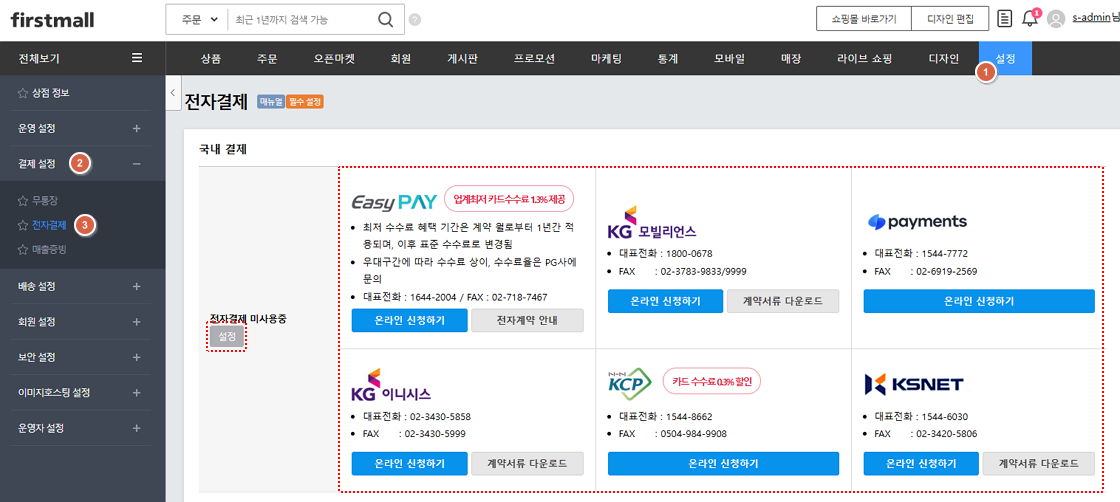Click the 필수 설정 badge
The width and height of the screenshot is (1120, 502).
pos(305,103)
